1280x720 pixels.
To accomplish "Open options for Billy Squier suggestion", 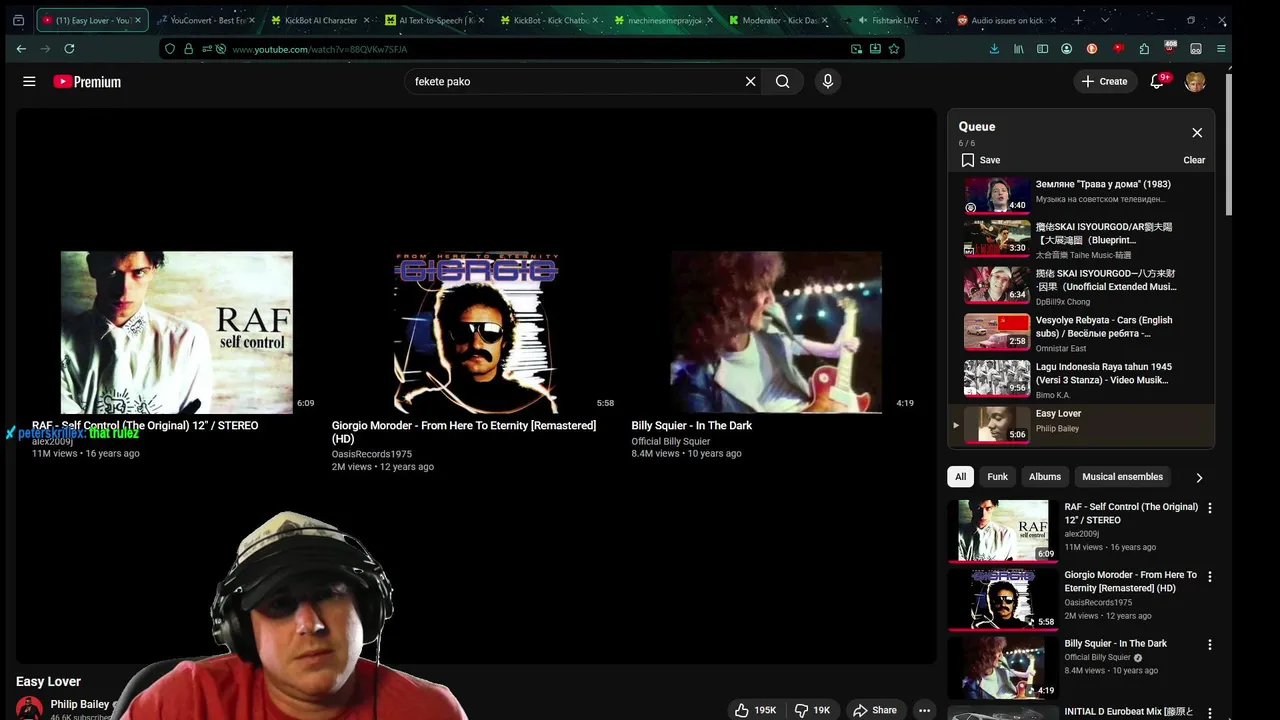I will click(x=1210, y=645).
